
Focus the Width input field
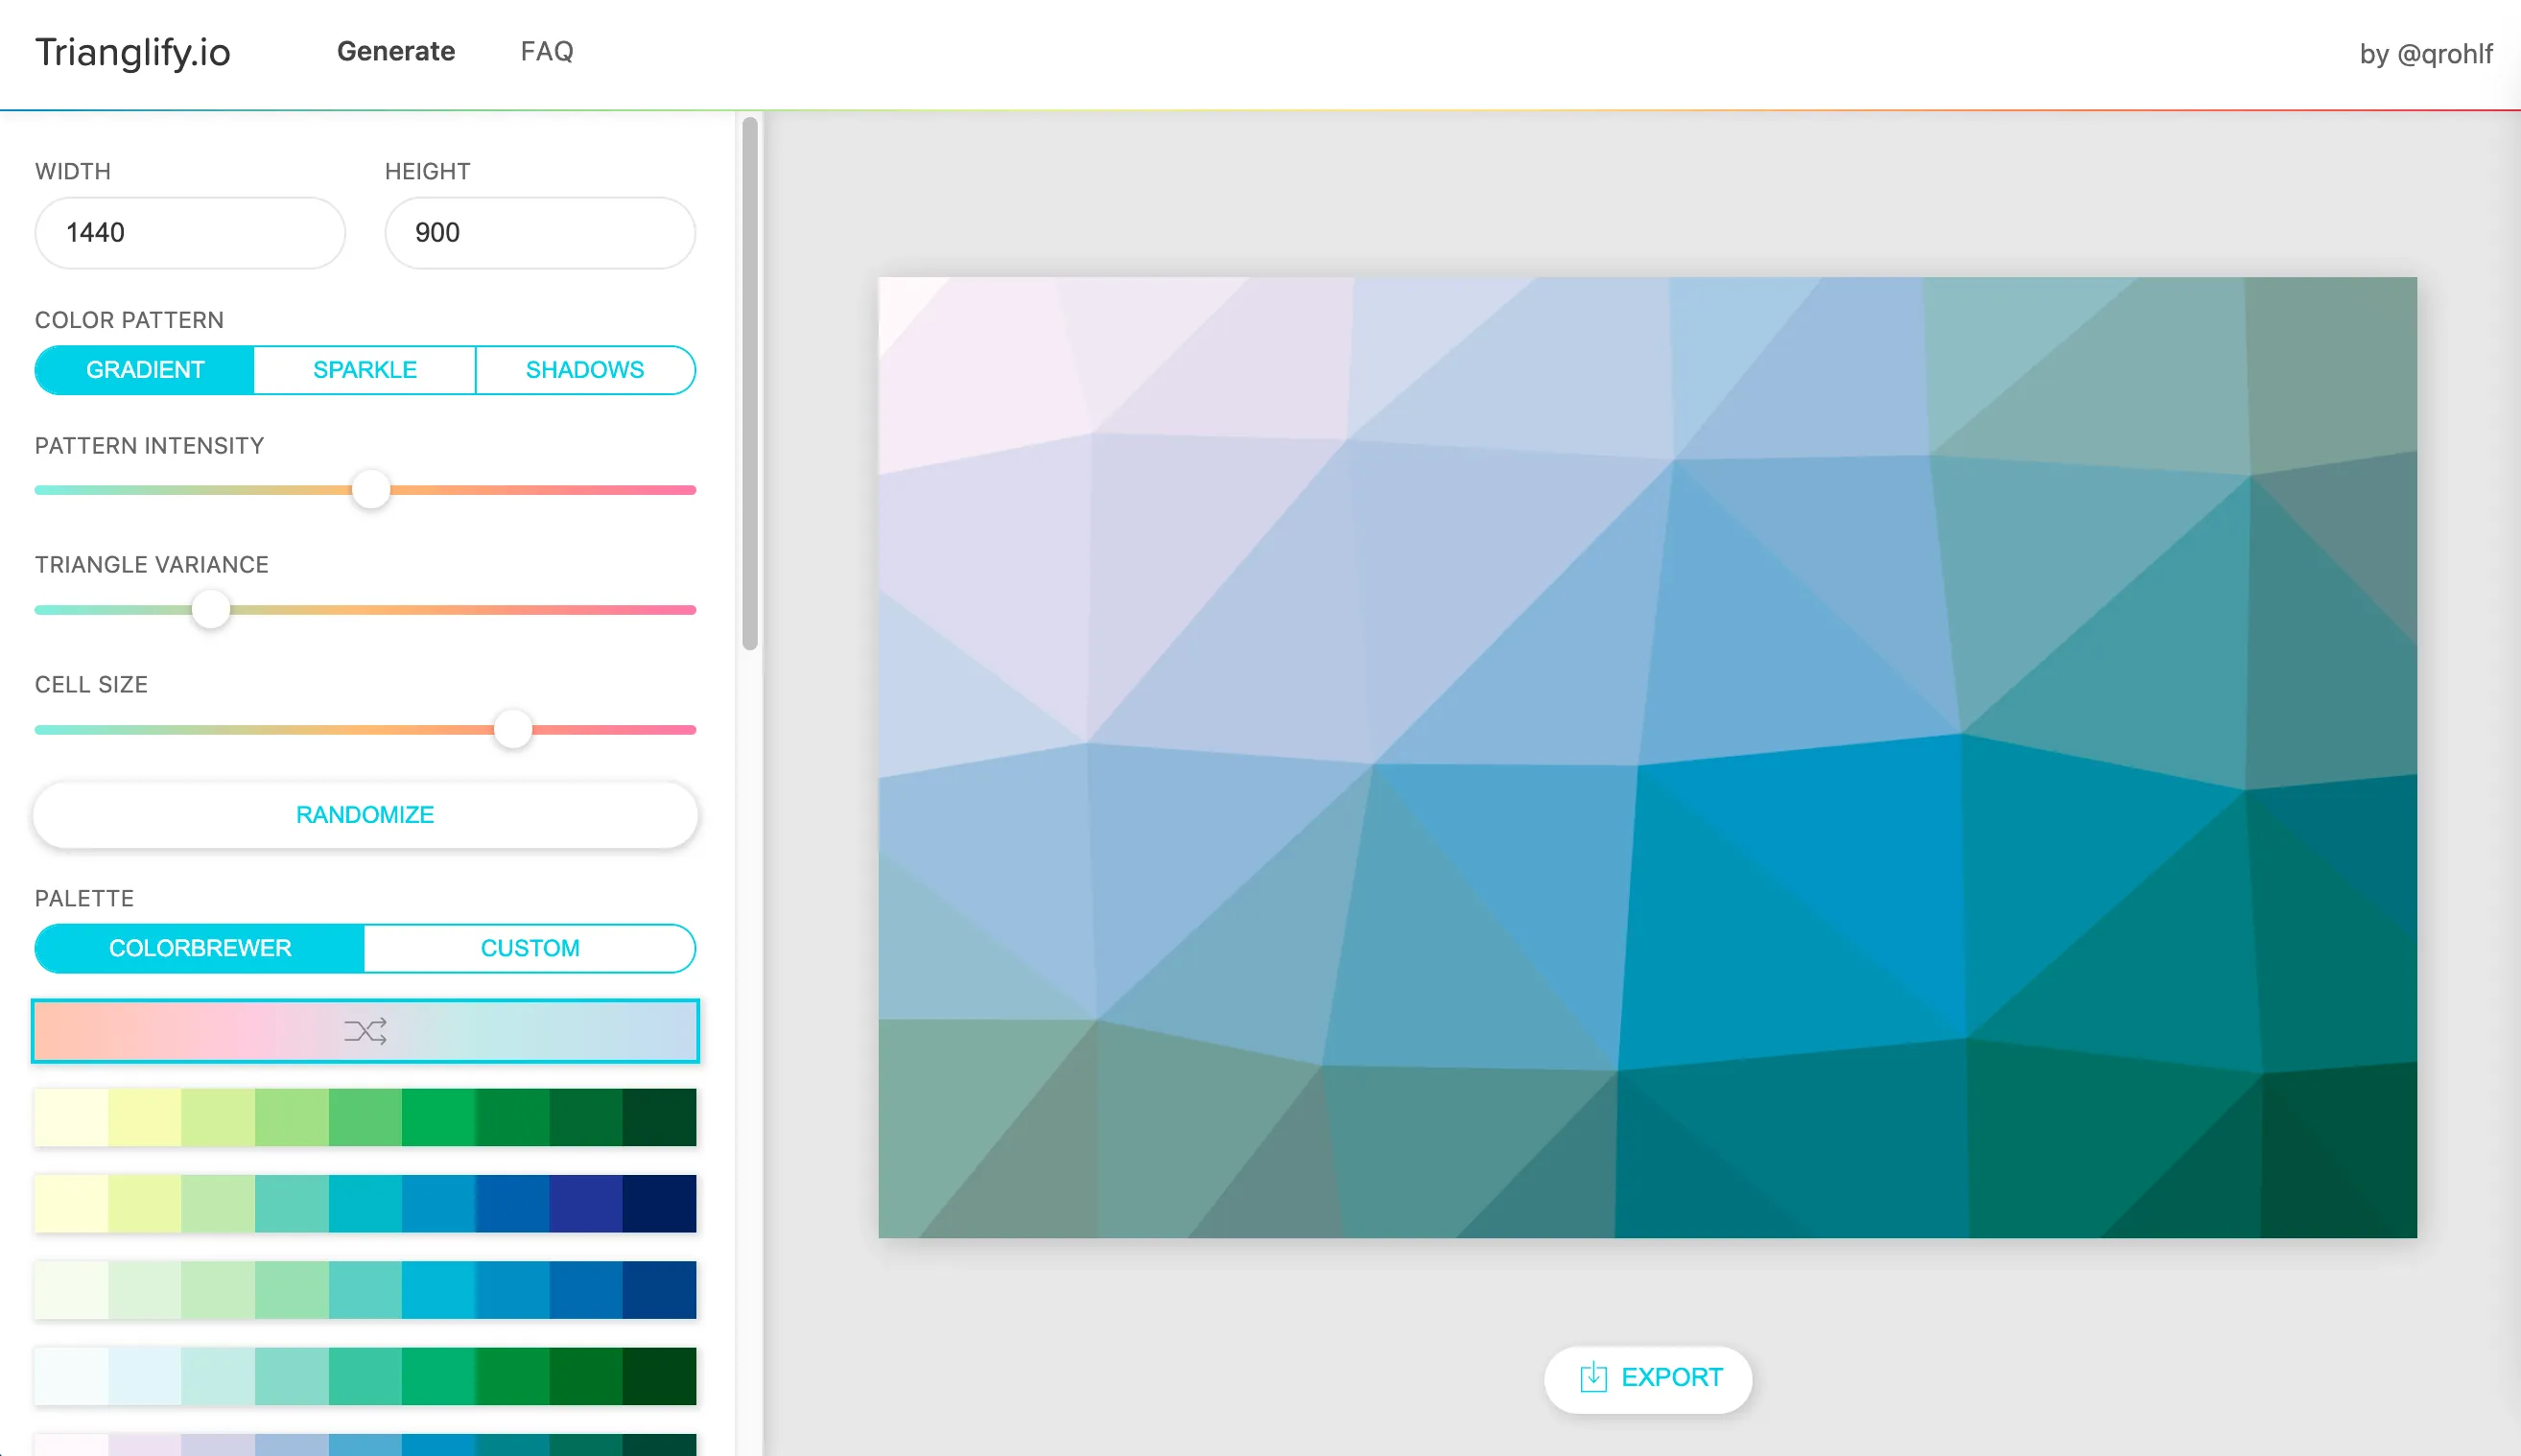[x=190, y=233]
